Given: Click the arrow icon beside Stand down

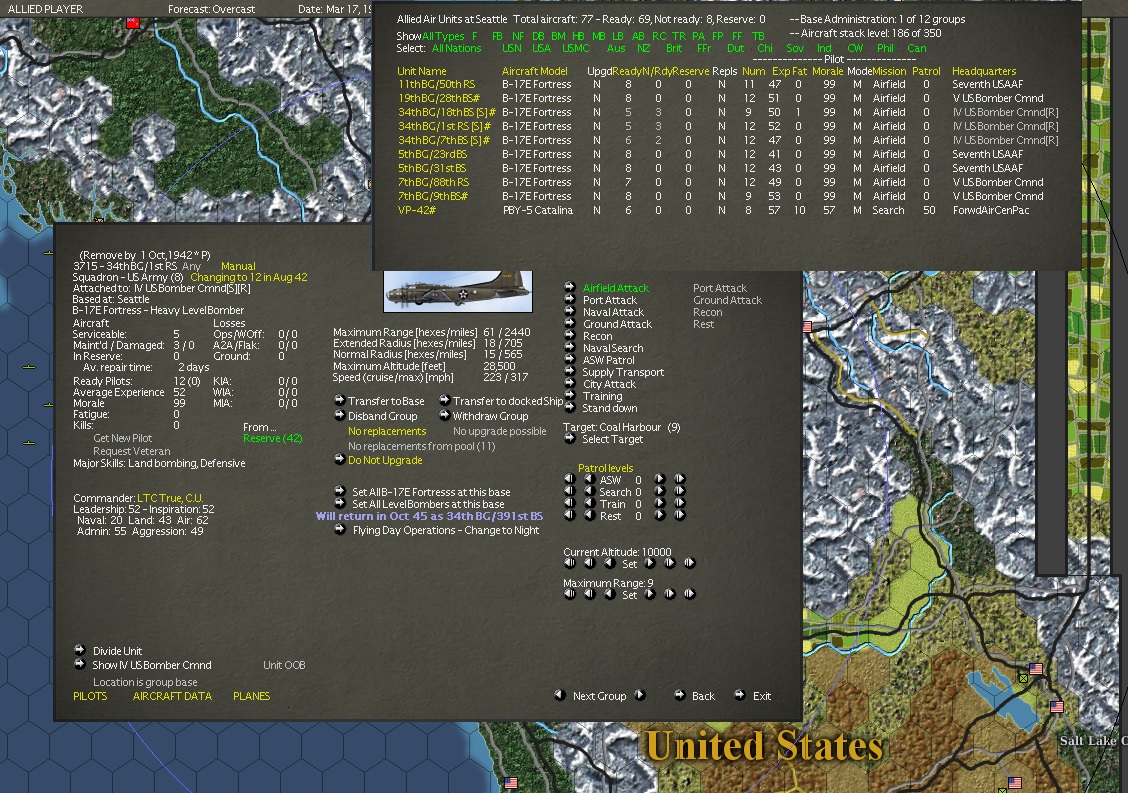Looking at the screenshot, I should [x=570, y=407].
